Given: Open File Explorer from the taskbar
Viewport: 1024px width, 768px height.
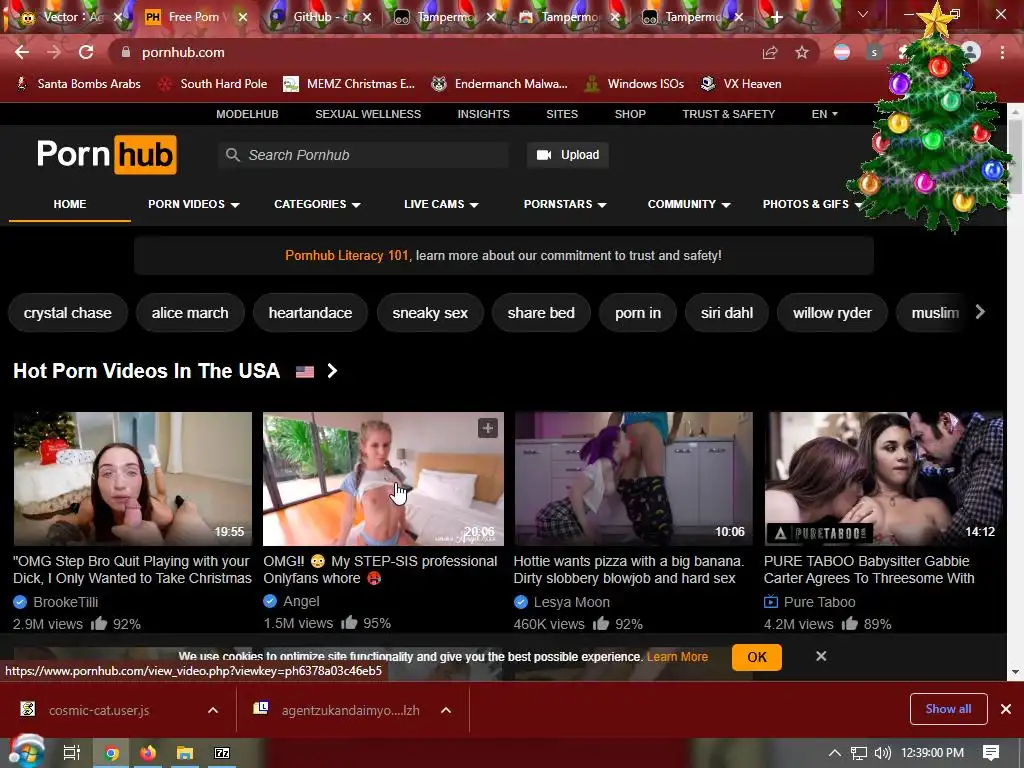Looking at the screenshot, I should click(185, 753).
